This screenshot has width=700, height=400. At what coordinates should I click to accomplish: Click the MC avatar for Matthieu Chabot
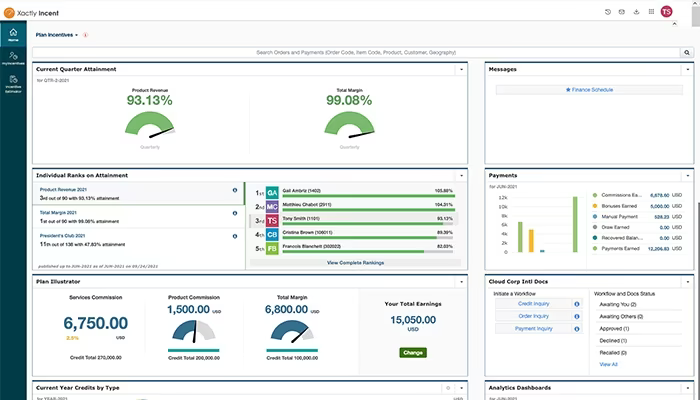[272, 207]
